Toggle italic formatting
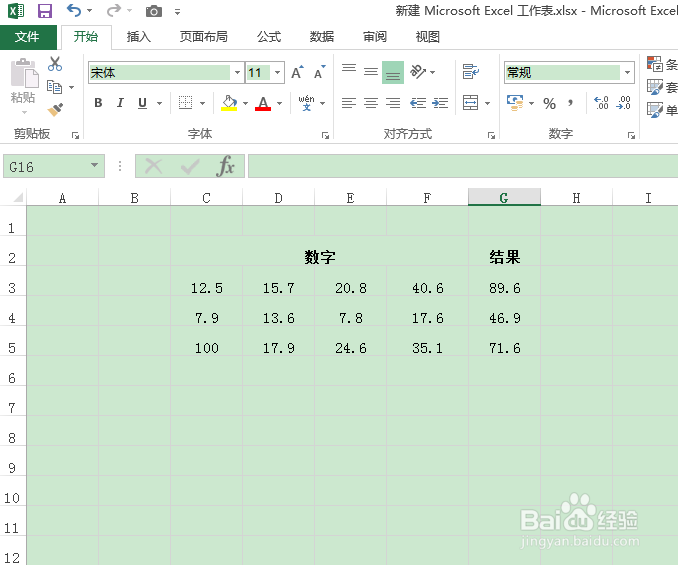678x565 pixels. 120,103
